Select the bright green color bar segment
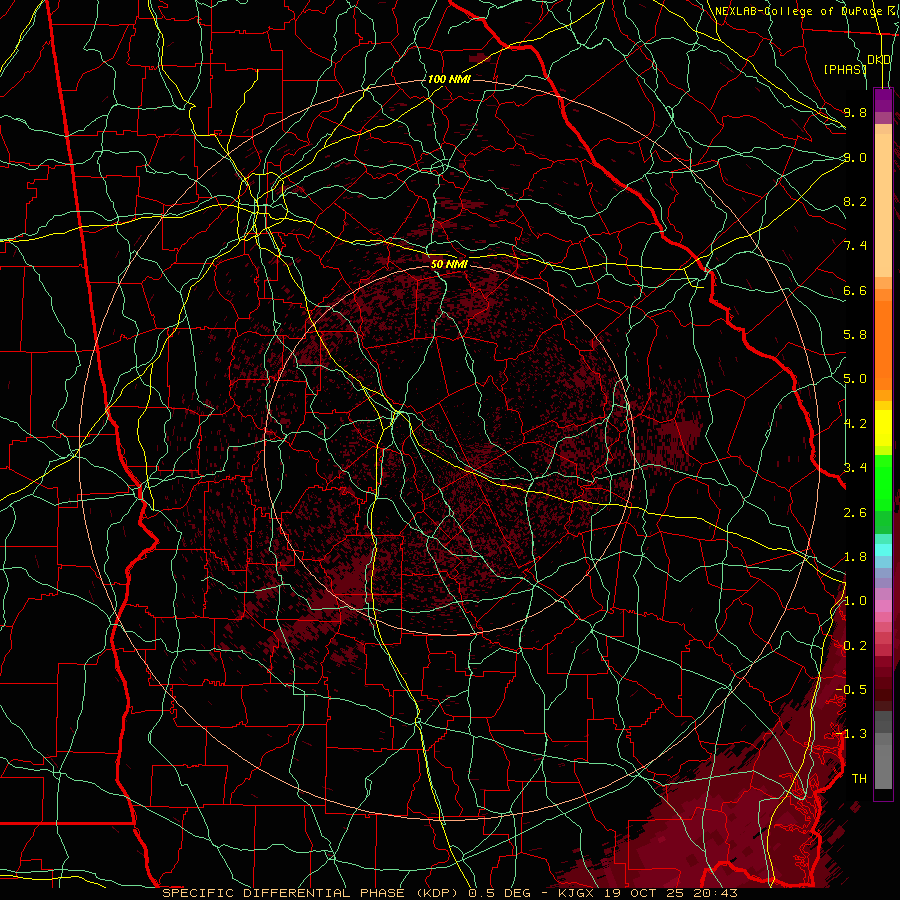The width and height of the screenshot is (900, 900). 883,482
